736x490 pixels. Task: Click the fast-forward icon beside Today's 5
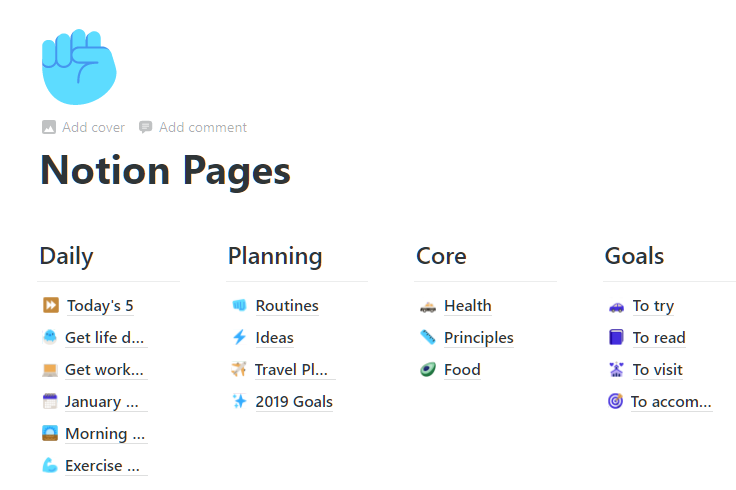51,305
